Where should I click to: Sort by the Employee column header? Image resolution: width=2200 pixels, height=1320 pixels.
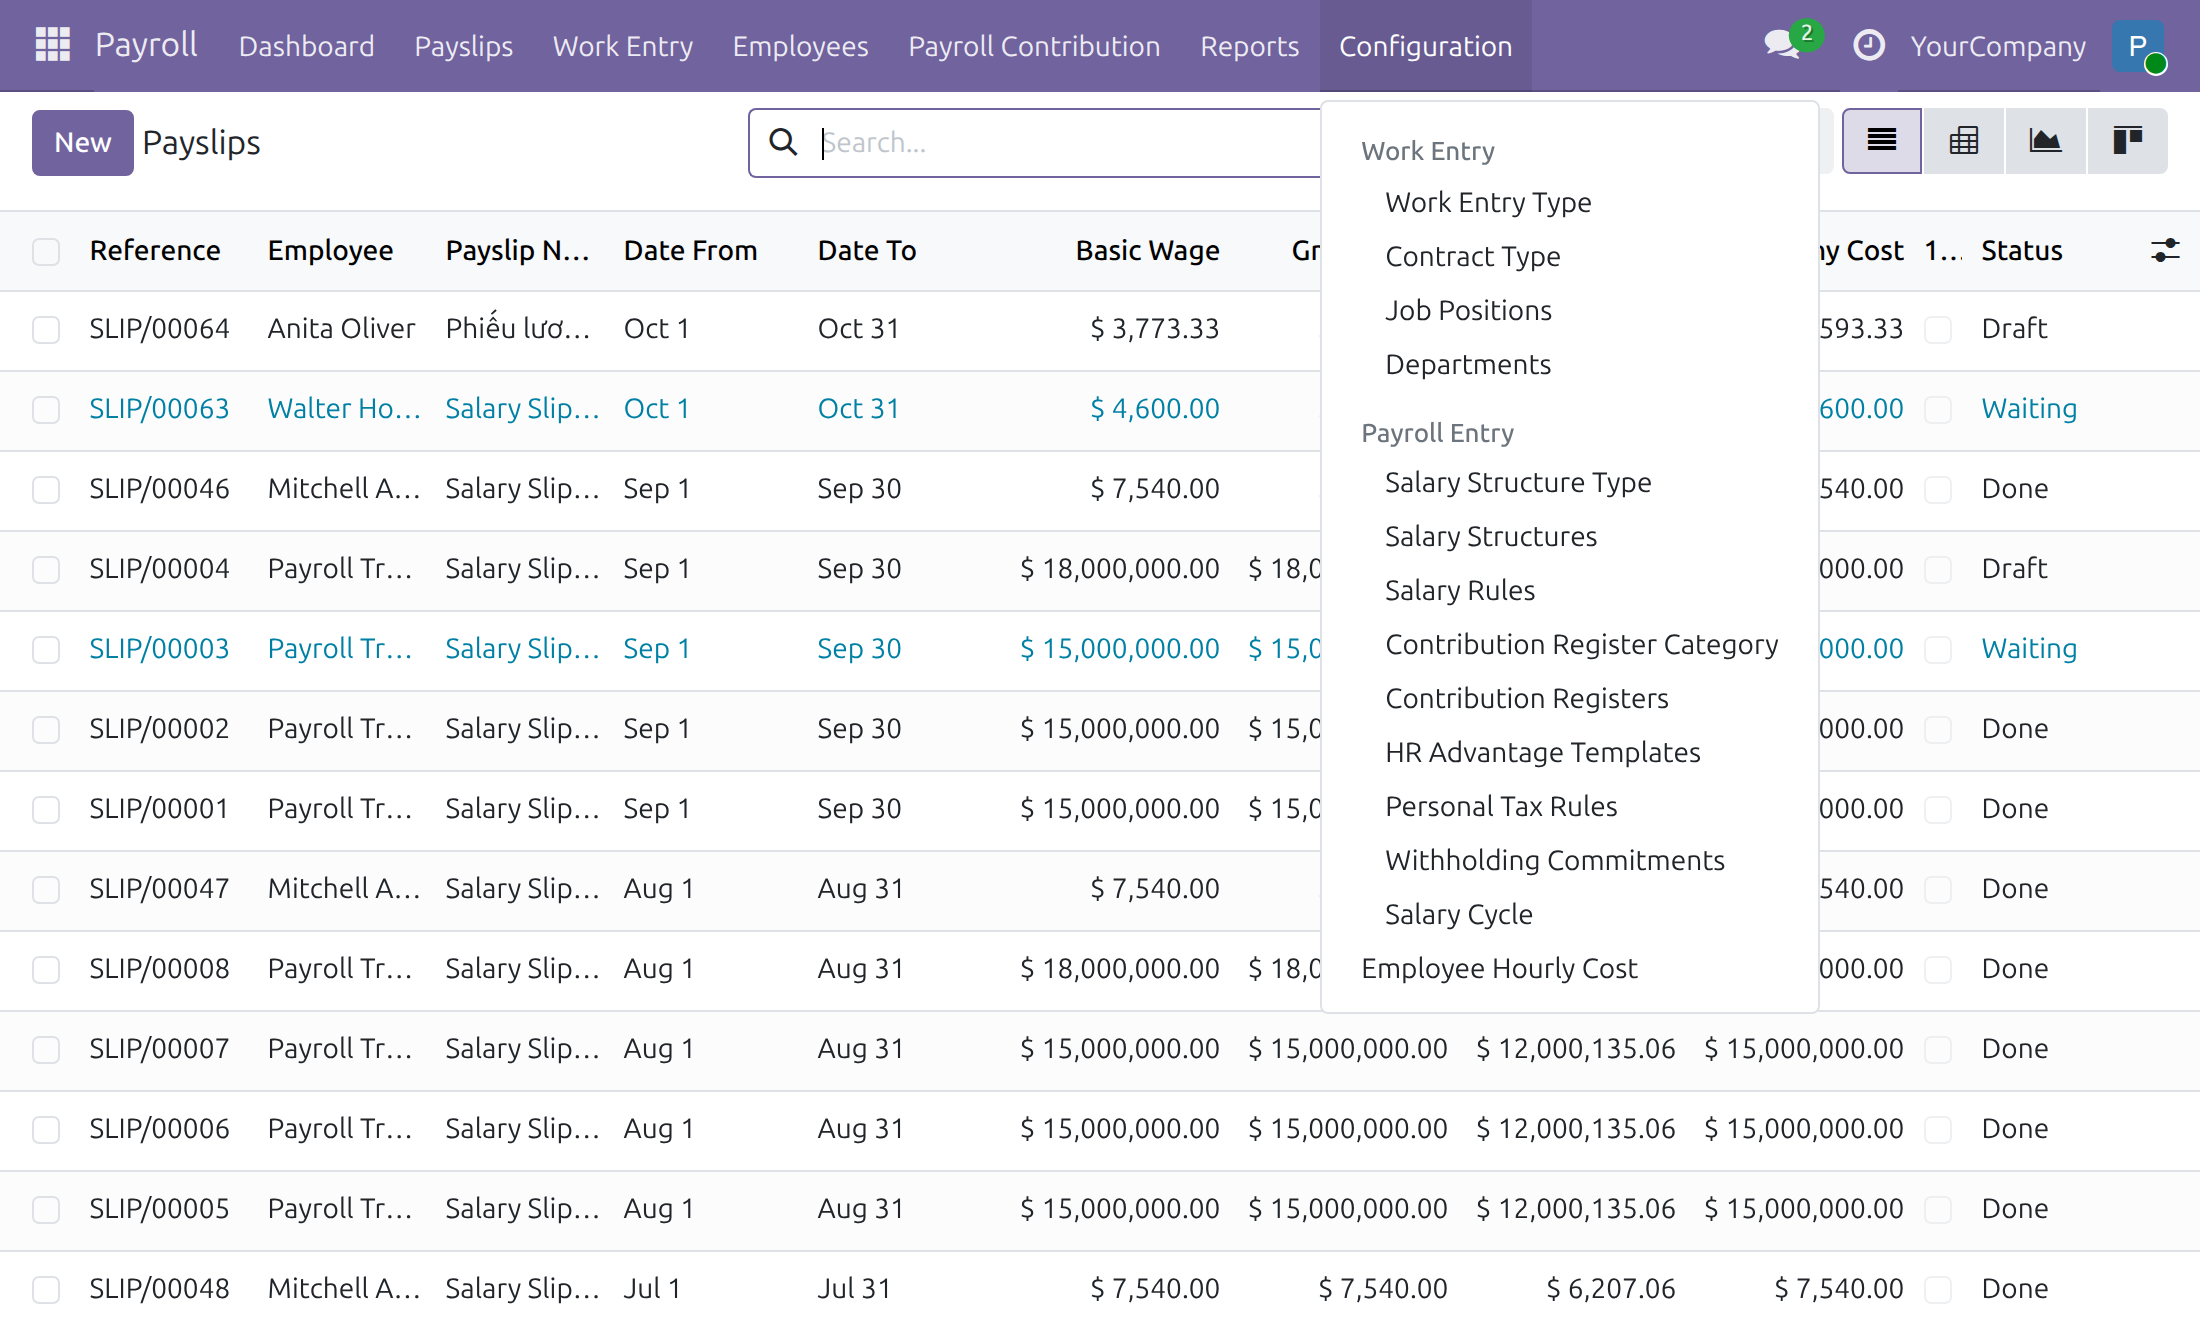coord(330,250)
